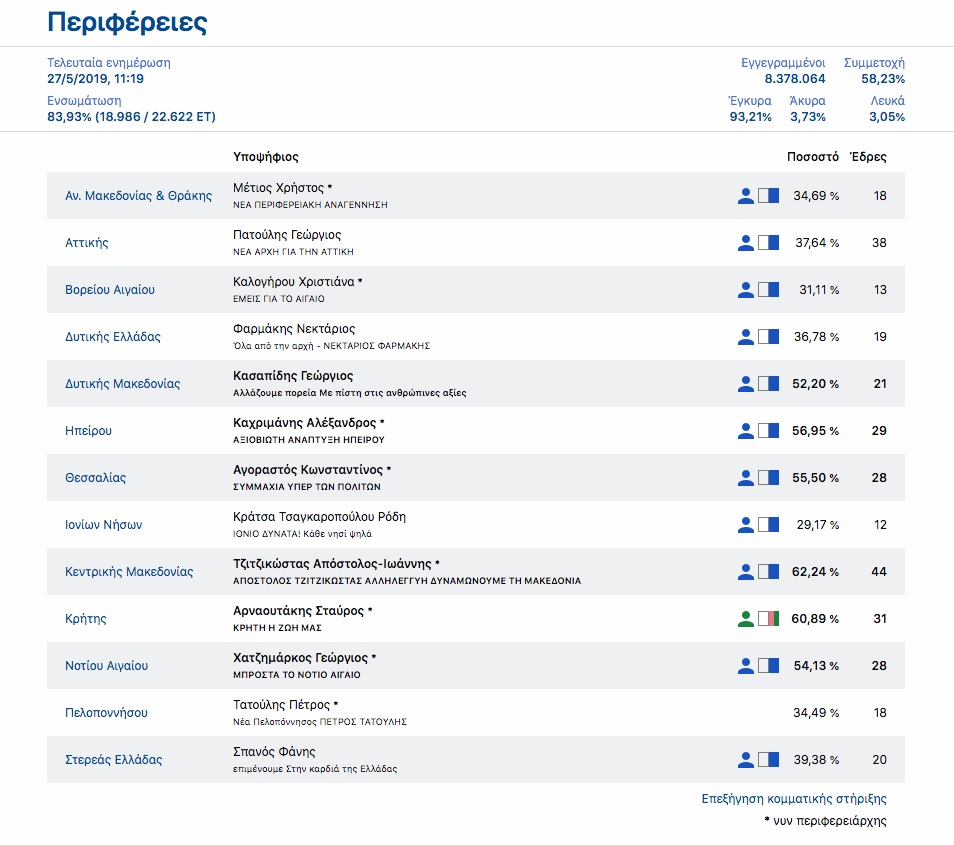Go to the Κεντρικής Μακεδονίας region results

tap(129, 572)
